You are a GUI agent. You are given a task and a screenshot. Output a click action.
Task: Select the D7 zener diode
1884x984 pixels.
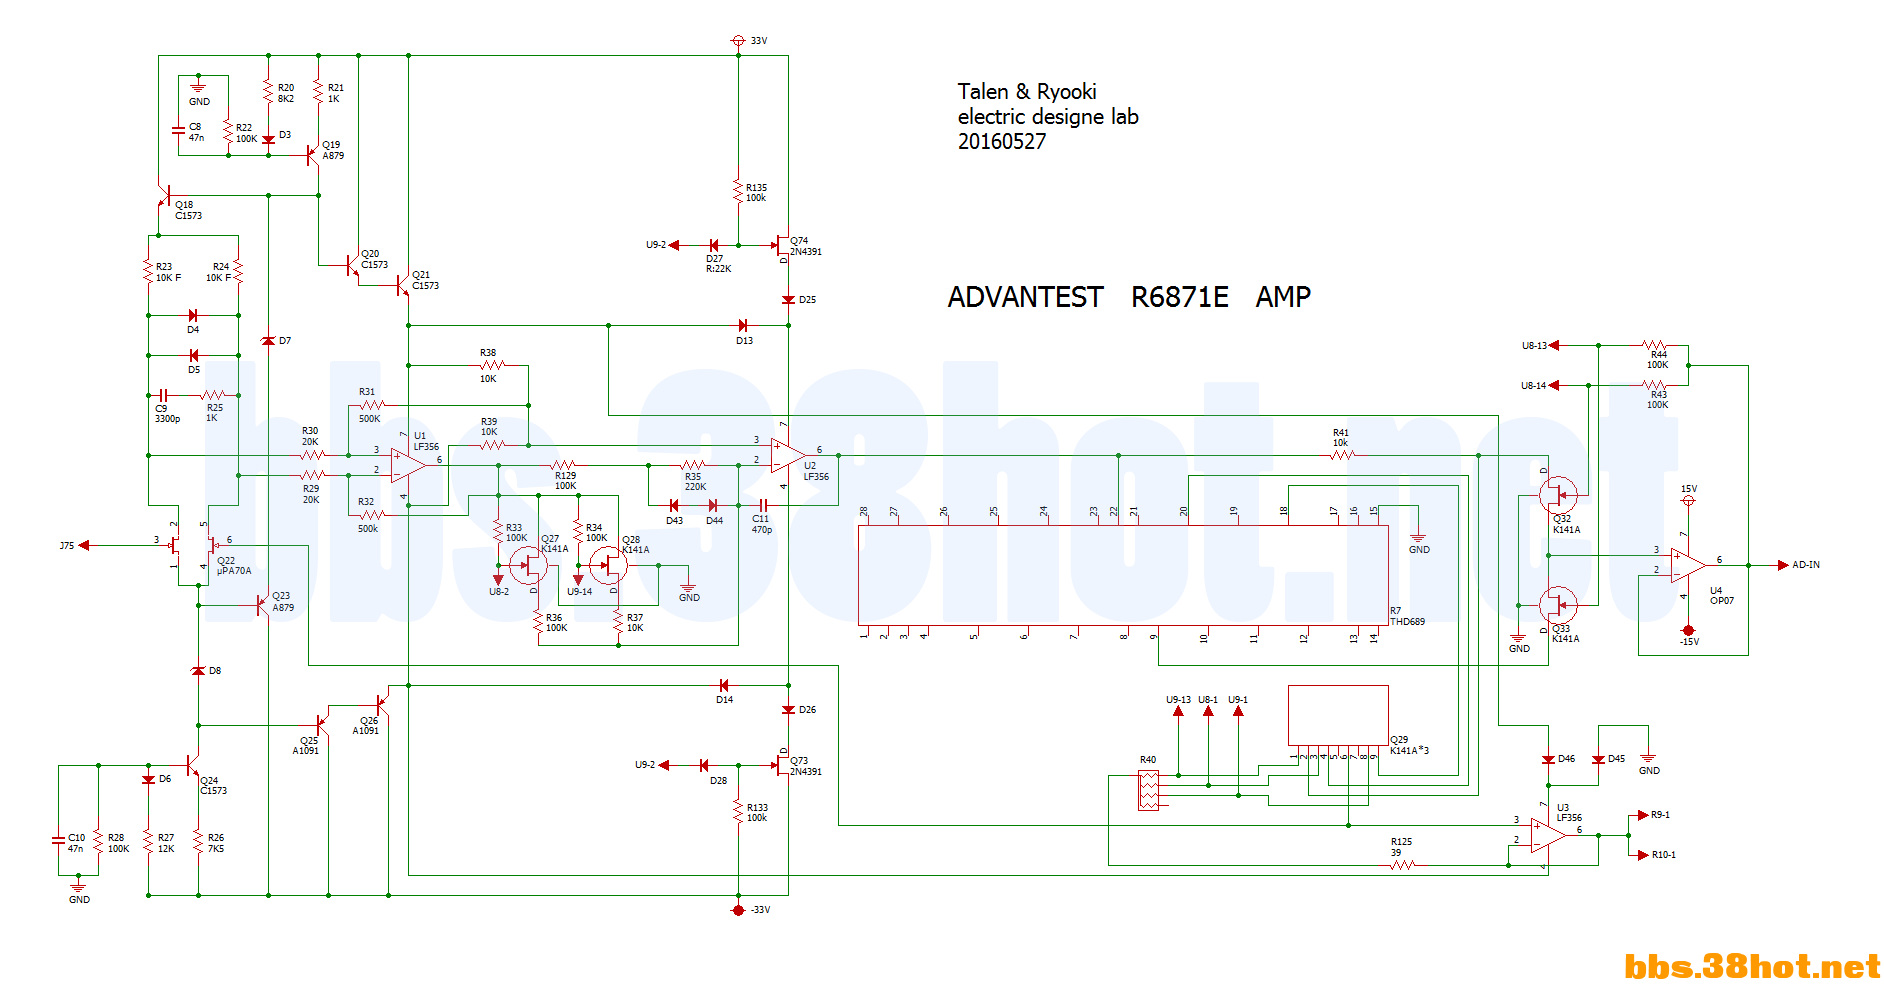point(268,341)
